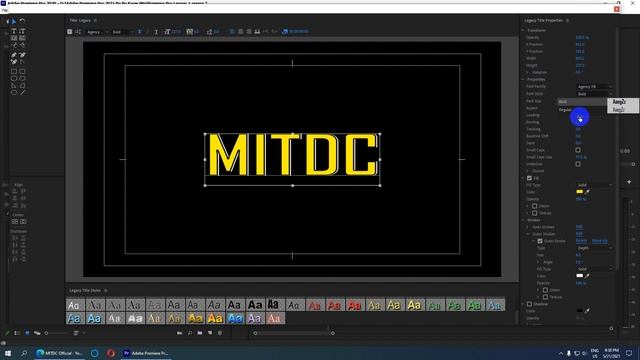Viewport: 640px width, 360px height.
Task: Select the arrow Selection tool
Action: point(14,21)
